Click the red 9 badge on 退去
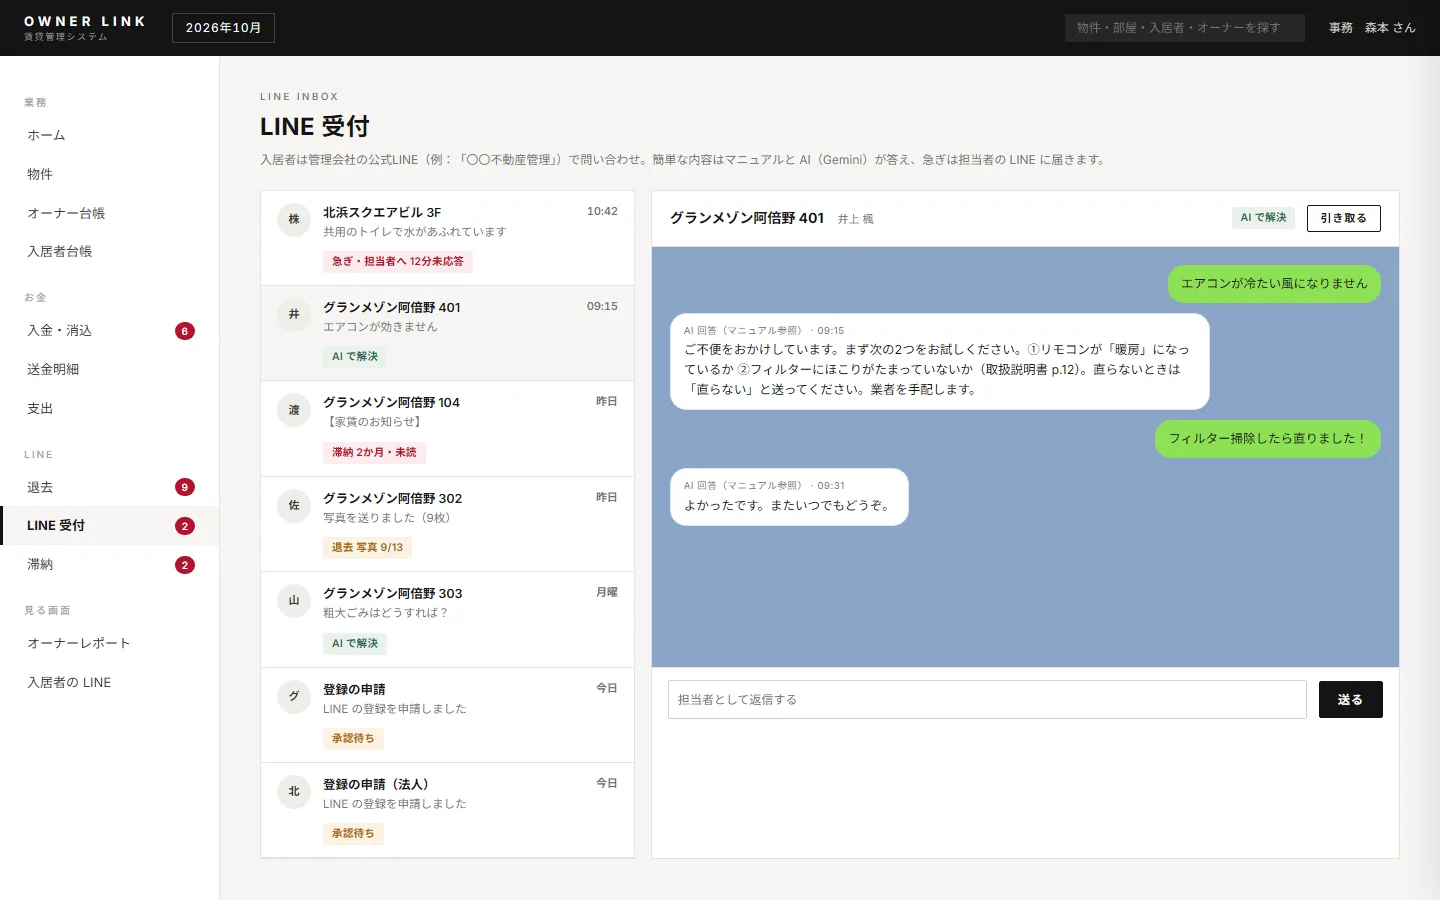Viewport: 1440px width, 900px height. coord(185,487)
